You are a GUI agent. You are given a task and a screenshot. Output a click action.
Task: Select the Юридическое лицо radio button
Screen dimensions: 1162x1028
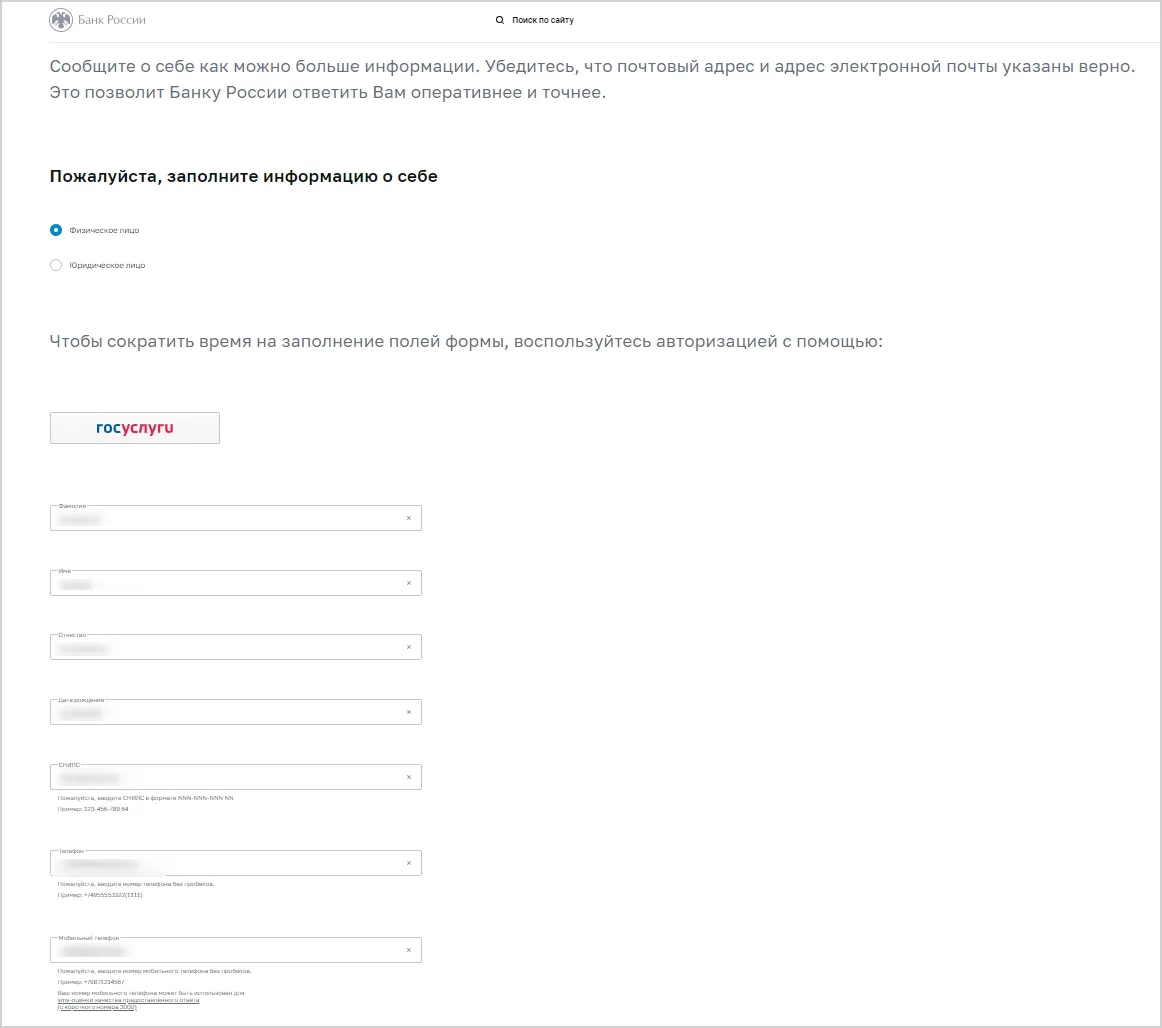pyautogui.click(x=56, y=265)
